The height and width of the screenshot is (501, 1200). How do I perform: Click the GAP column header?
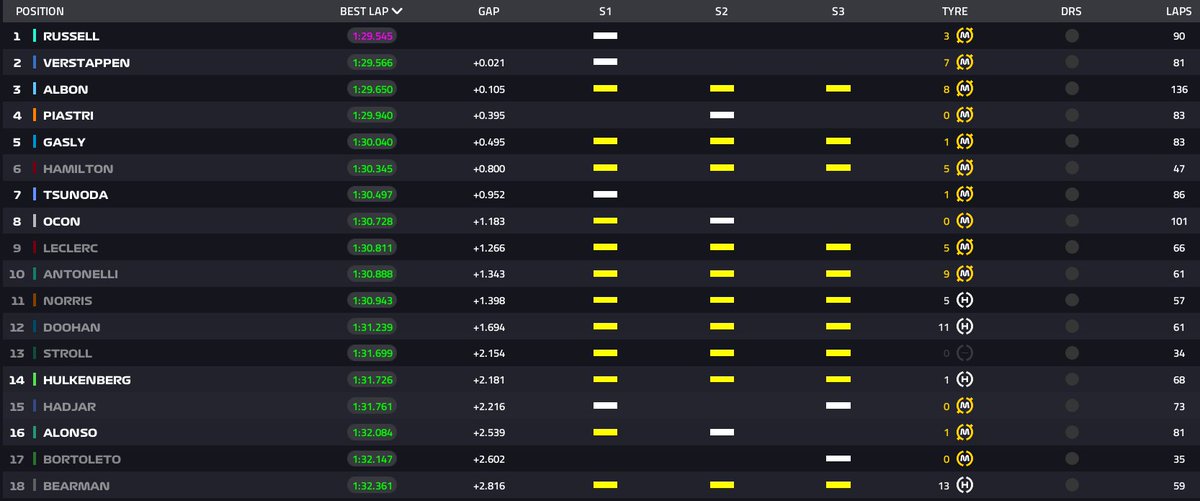pyautogui.click(x=487, y=12)
